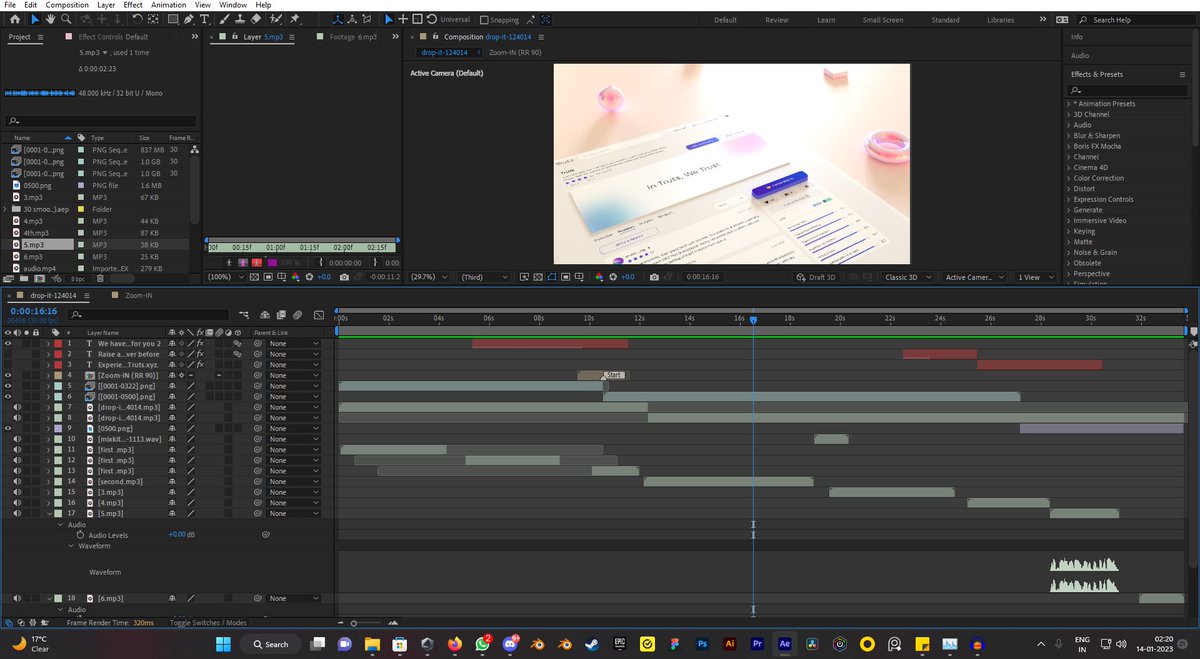Image resolution: width=1200 pixels, height=659 pixels.
Task: Select the Type tool
Action: click(204, 19)
